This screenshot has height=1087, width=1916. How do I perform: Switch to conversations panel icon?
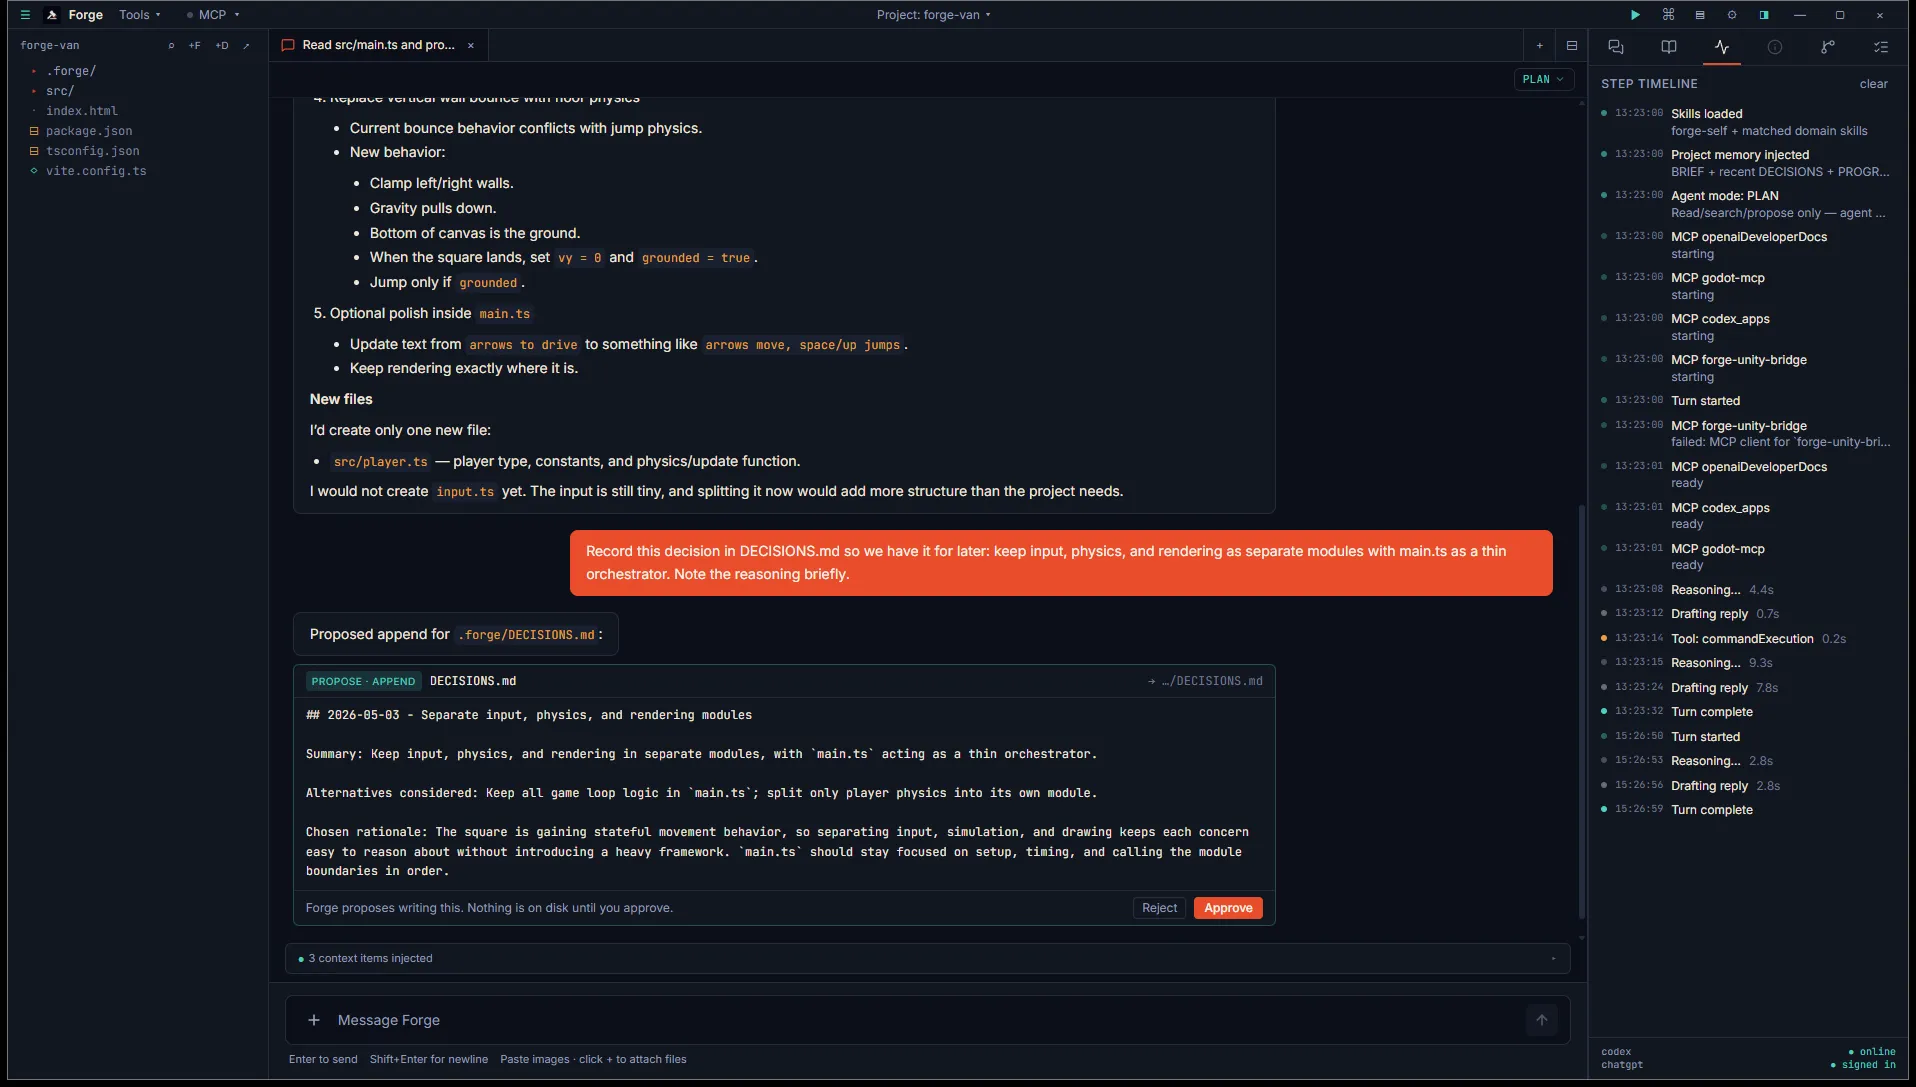(x=1616, y=47)
